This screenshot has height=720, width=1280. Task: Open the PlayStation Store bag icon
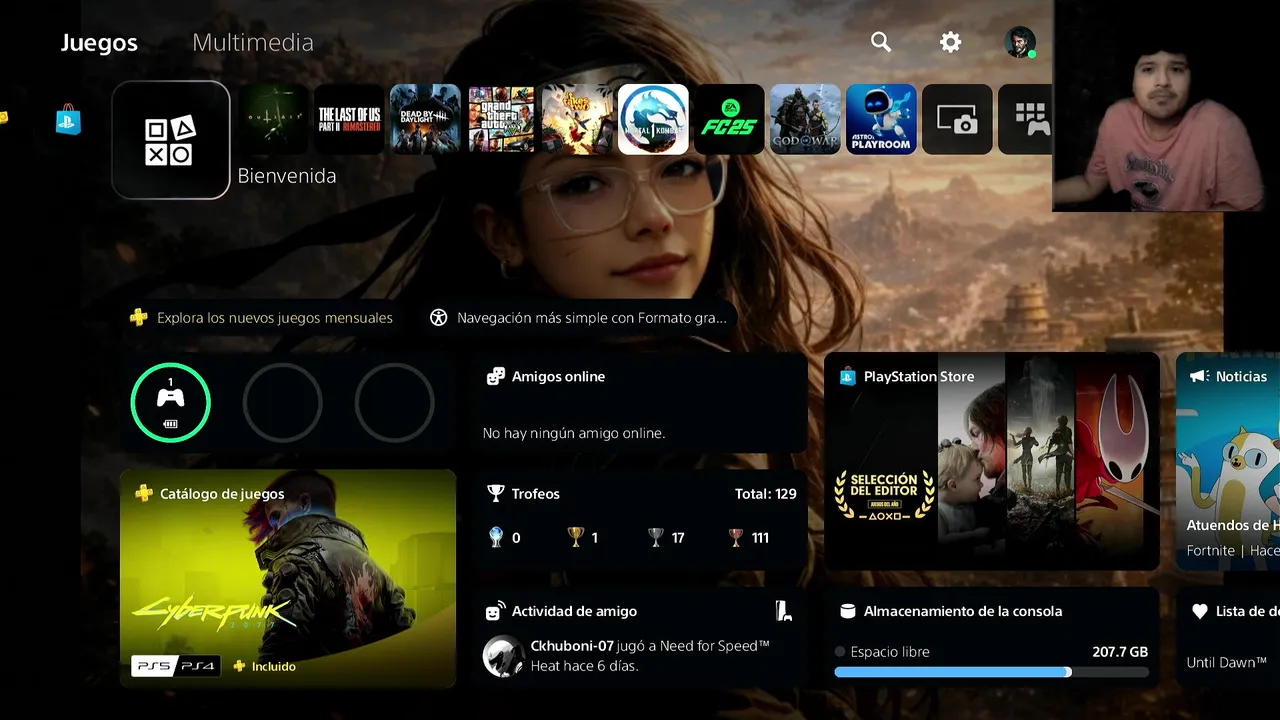pos(68,120)
